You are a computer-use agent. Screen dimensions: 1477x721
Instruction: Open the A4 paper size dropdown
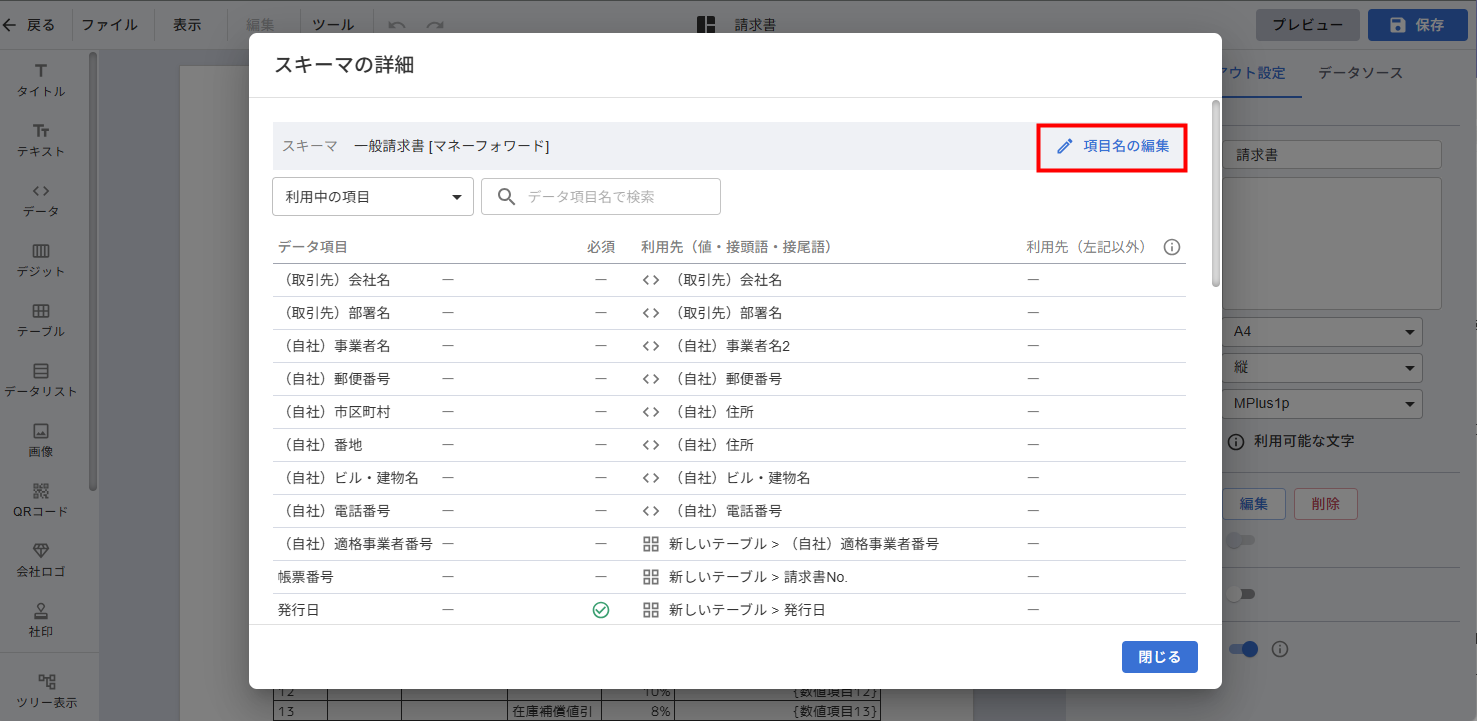pos(1323,332)
